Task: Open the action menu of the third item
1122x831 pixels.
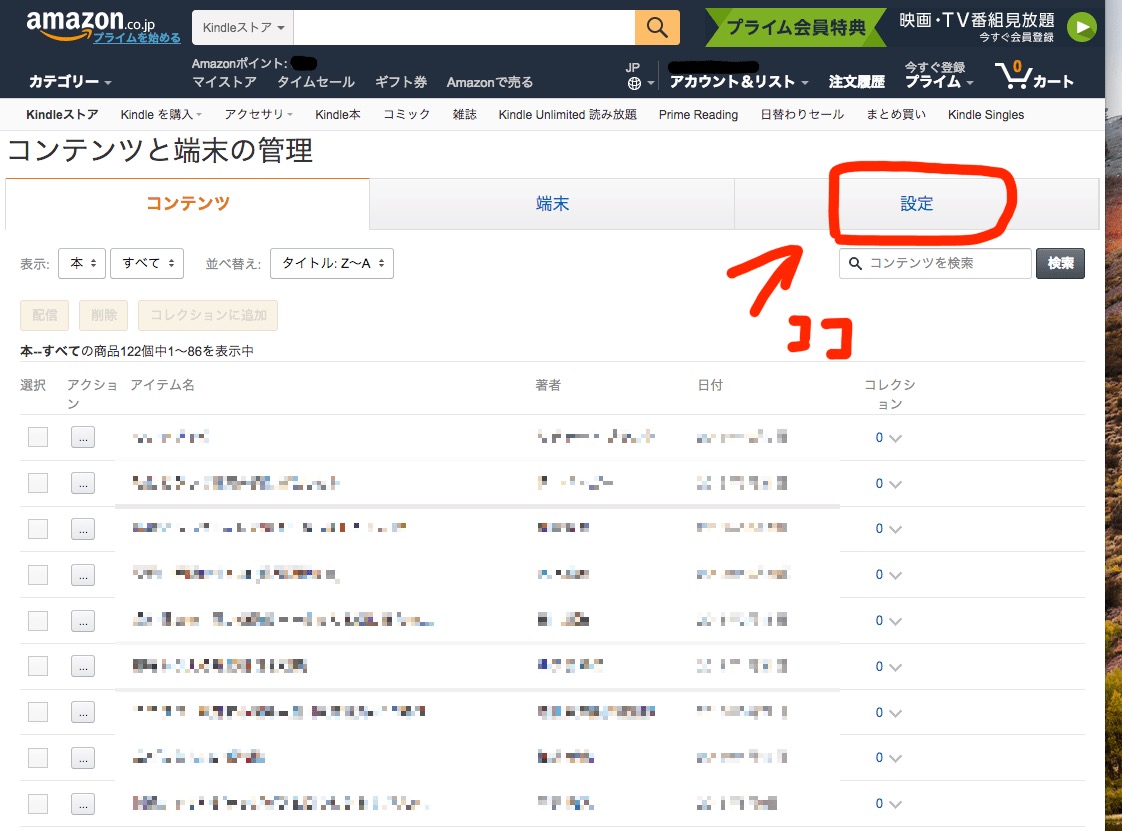Action: 83,529
